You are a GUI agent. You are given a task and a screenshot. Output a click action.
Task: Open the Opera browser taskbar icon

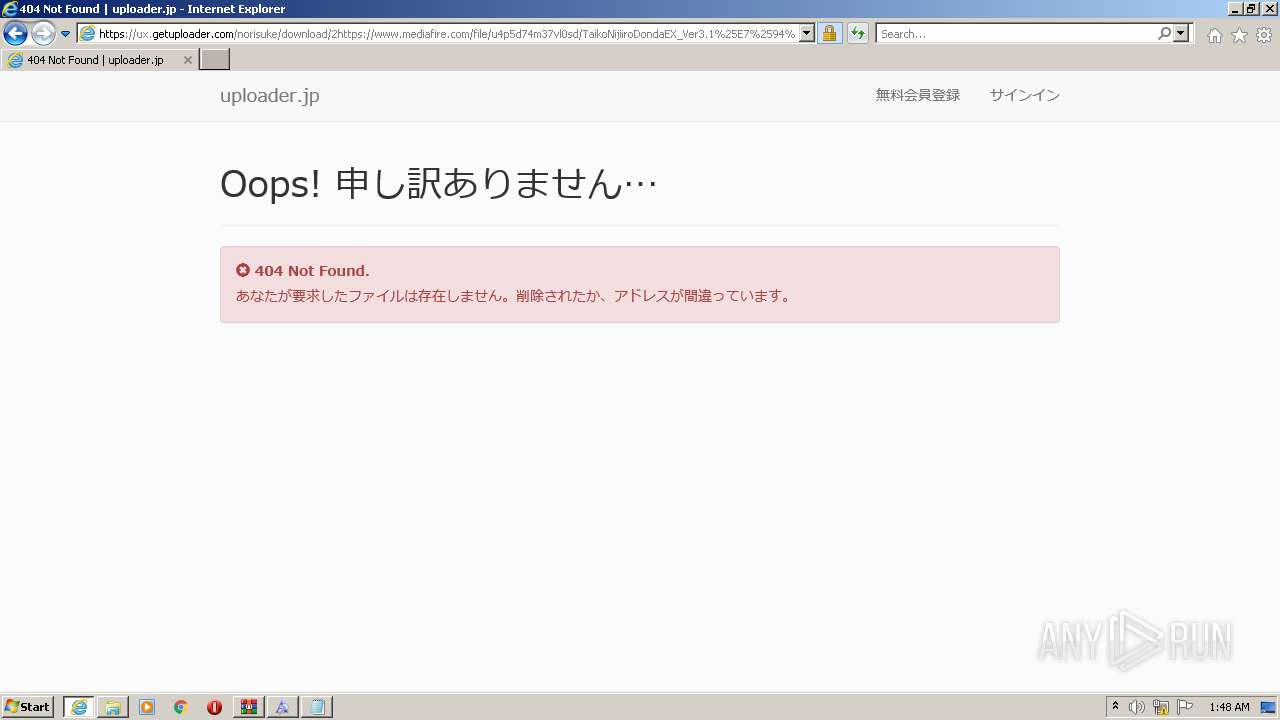pyautogui.click(x=215, y=707)
